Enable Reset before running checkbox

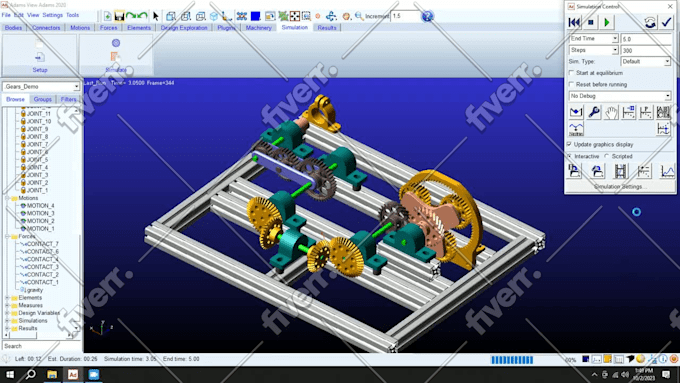coord(572,84)
